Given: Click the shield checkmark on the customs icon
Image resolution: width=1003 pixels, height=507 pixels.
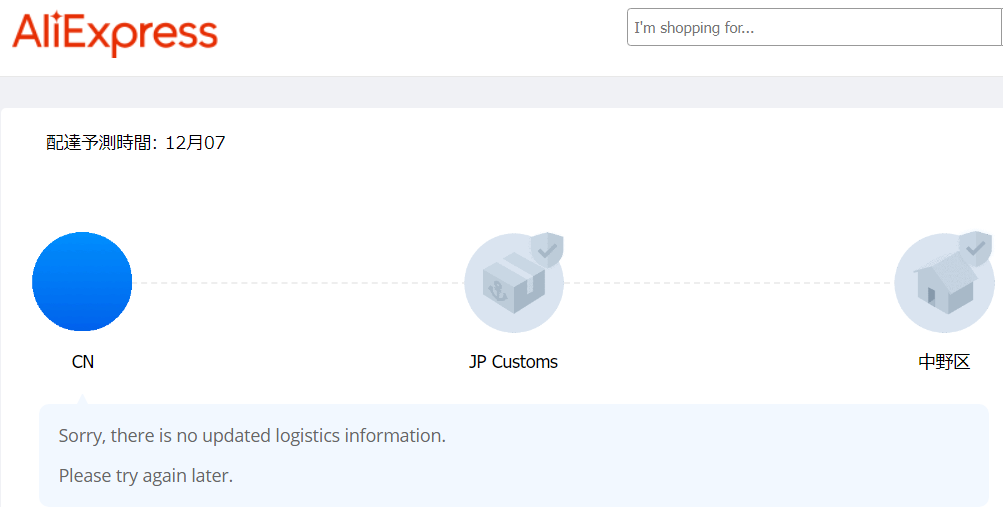Looking at the screenshot, I should pyautogui.click(x=546, y=249).
